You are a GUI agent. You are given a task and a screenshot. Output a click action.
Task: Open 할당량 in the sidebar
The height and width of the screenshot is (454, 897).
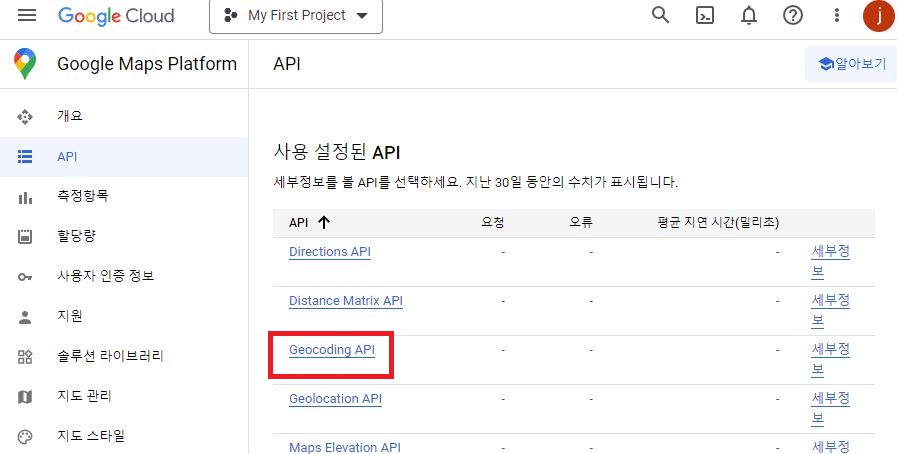pyautogui.click(x=76, y=236)
